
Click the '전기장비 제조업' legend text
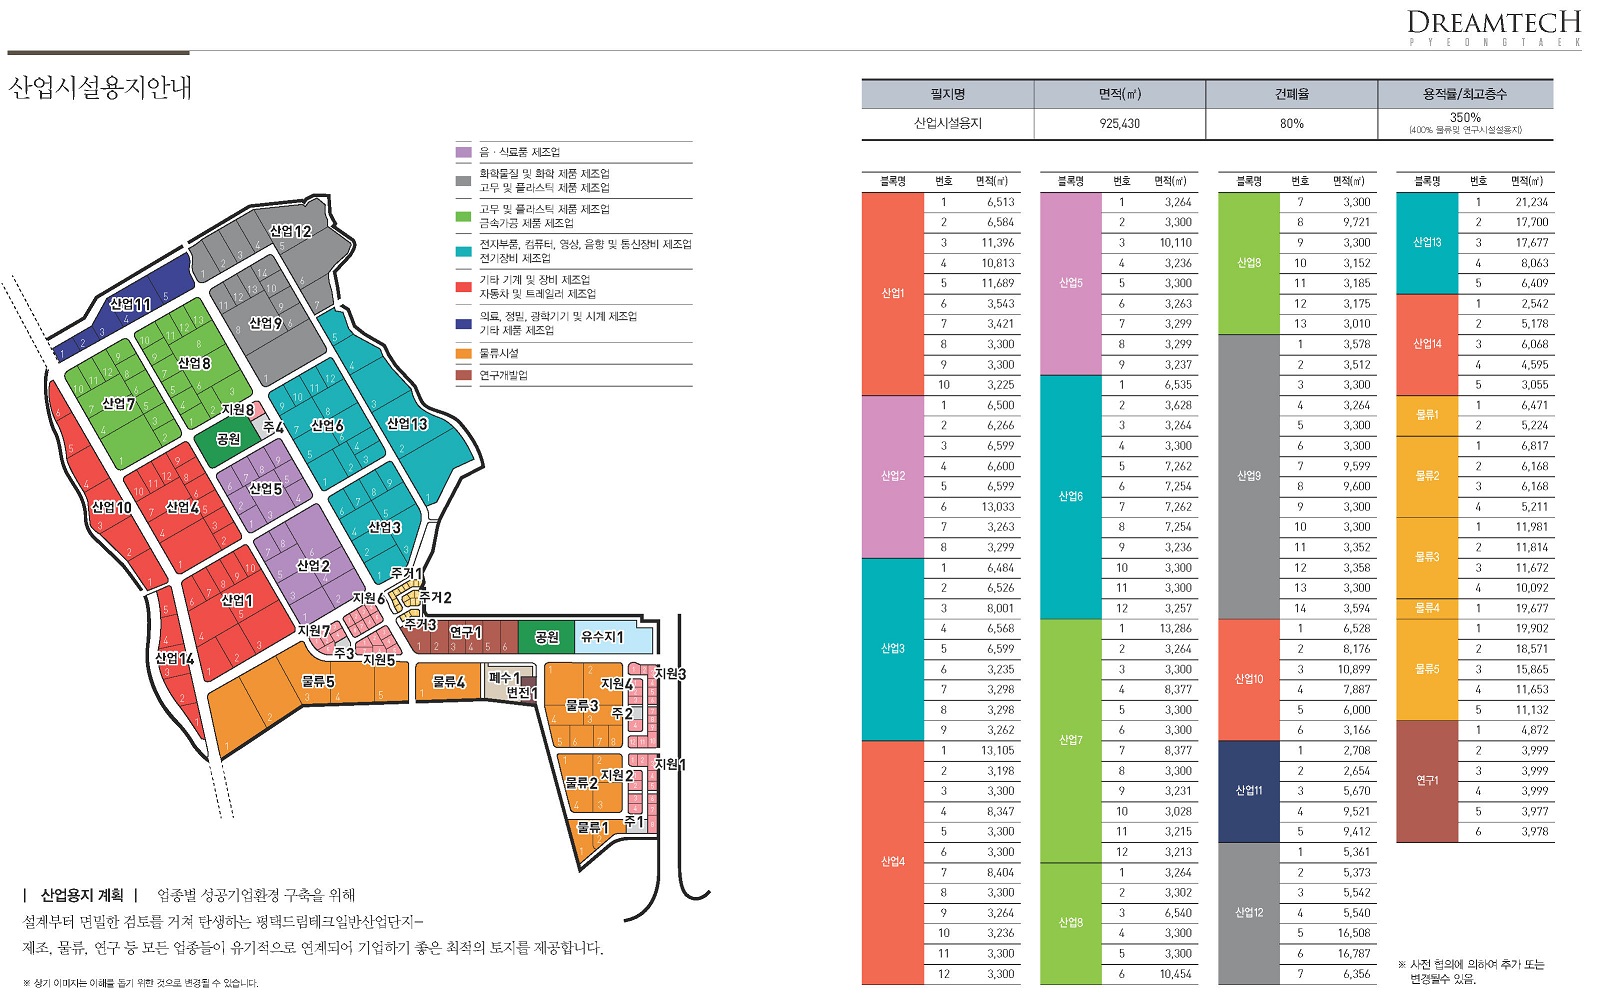coord(514,258)
